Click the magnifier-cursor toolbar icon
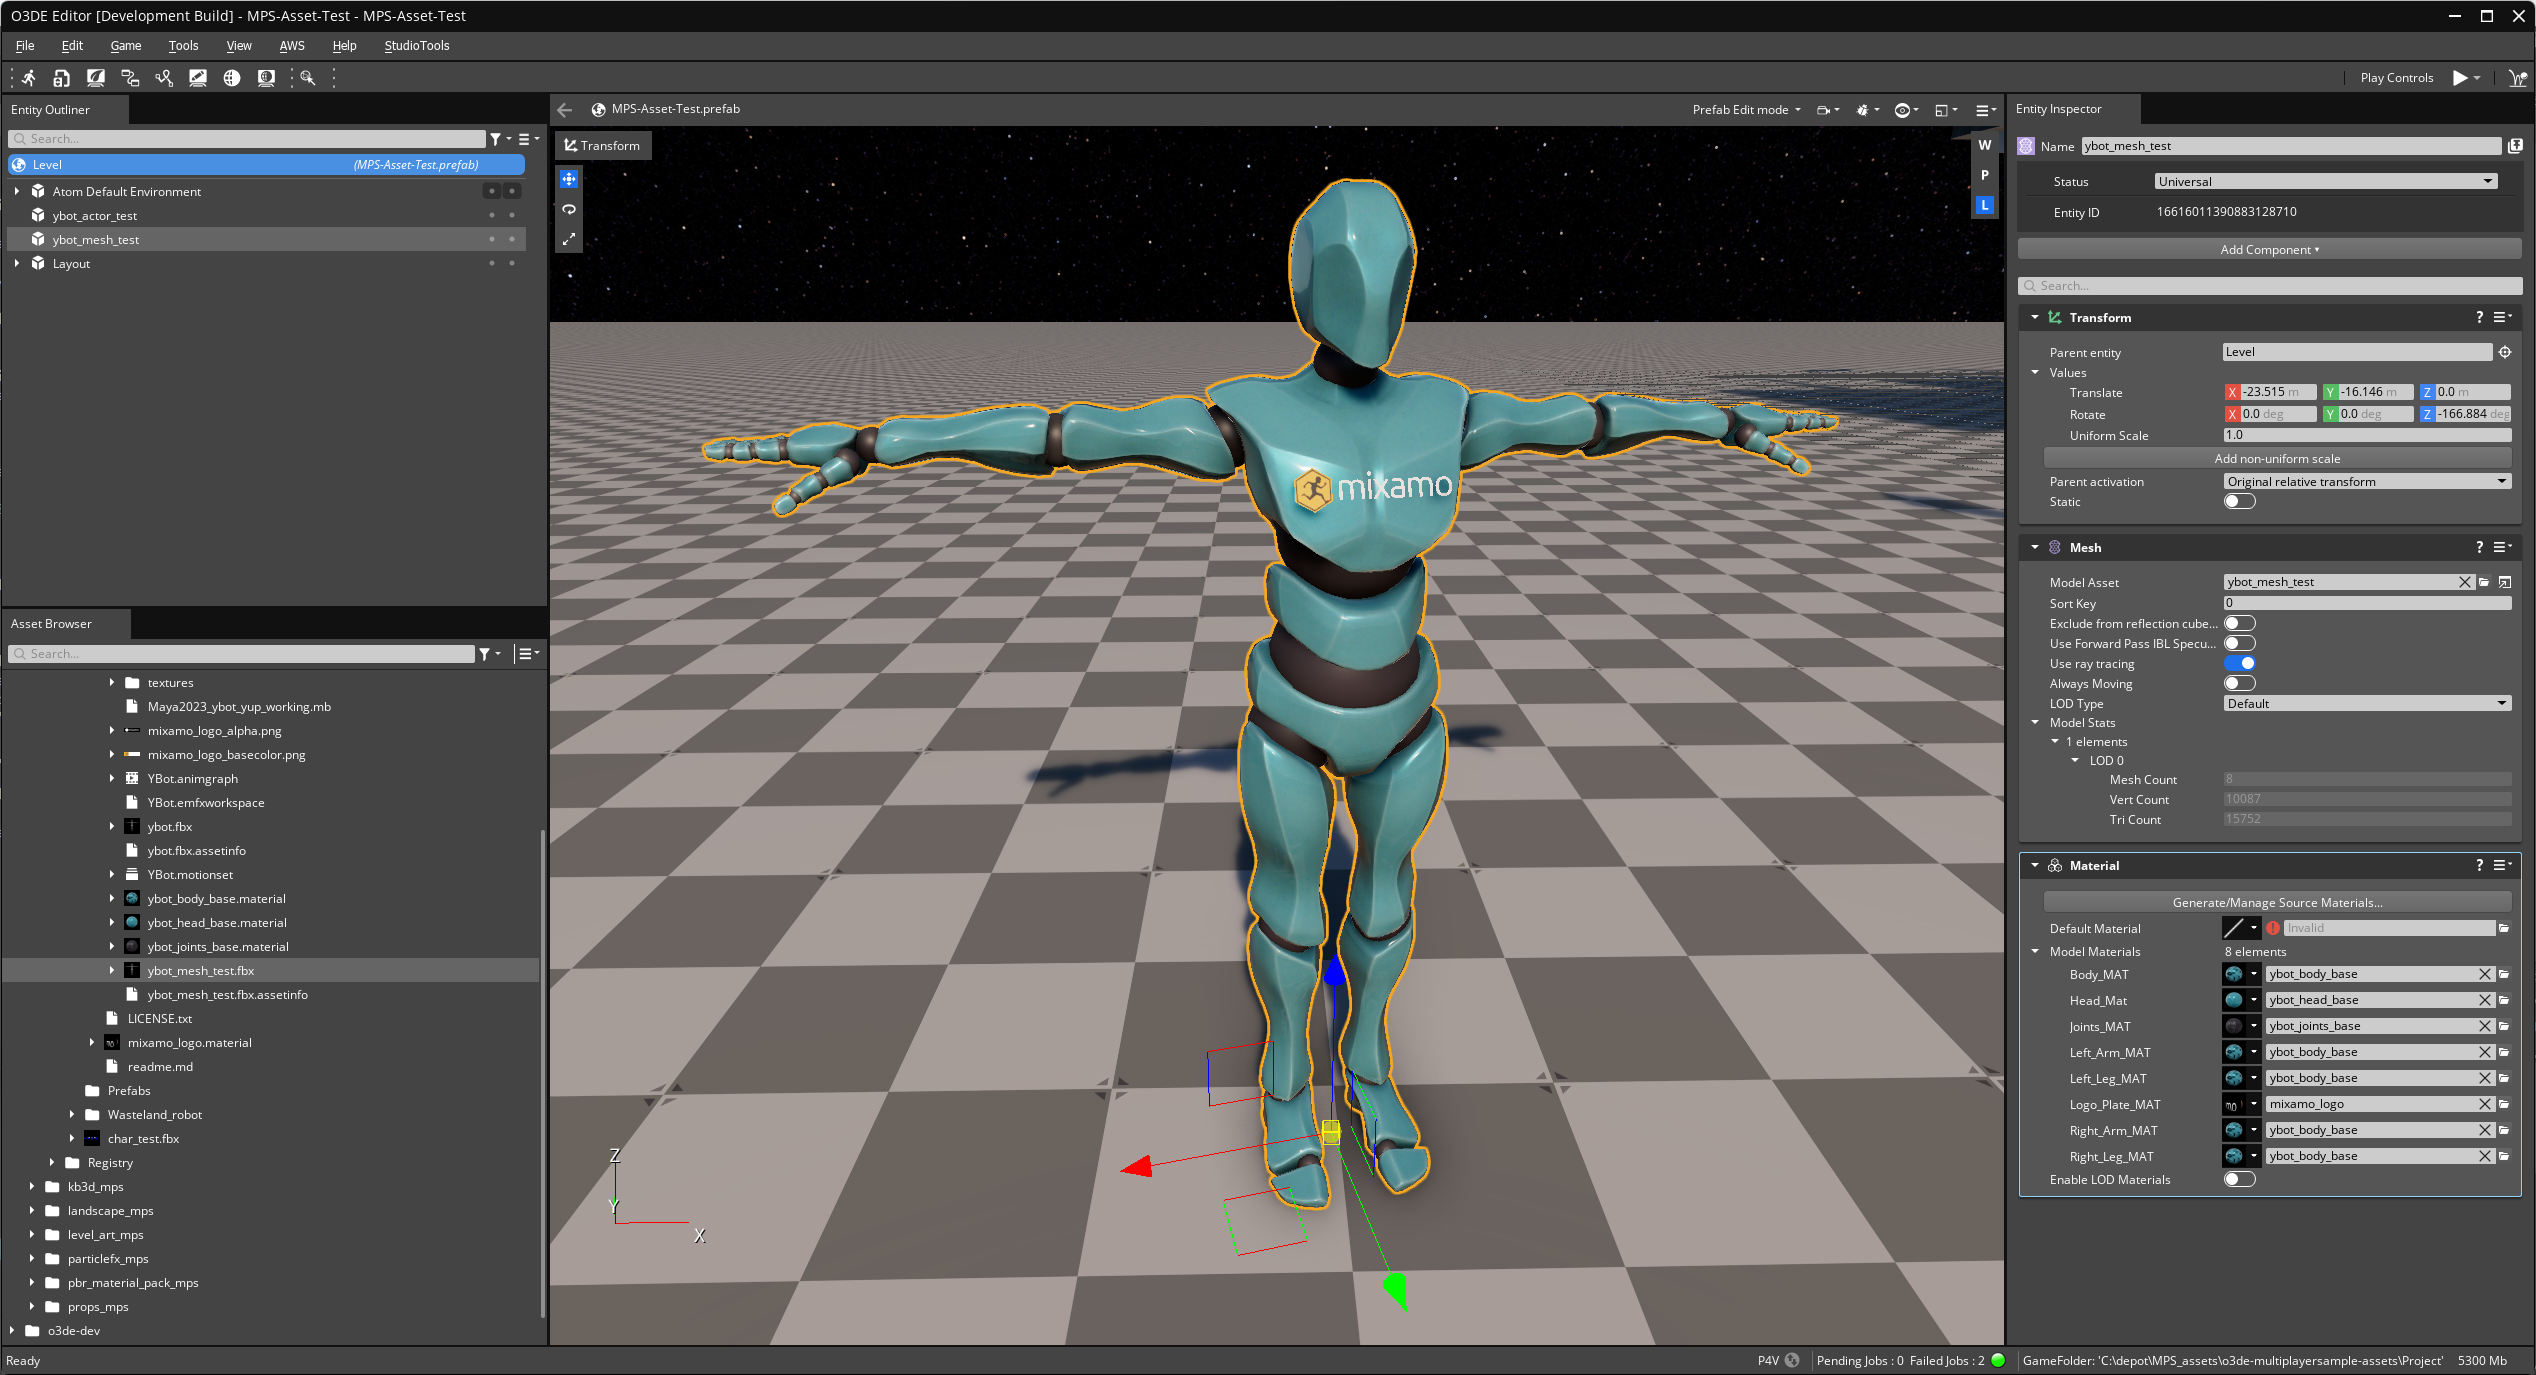Viewport: 2536px width, 1375px height. pyautogui.click(x=308, y=78)
